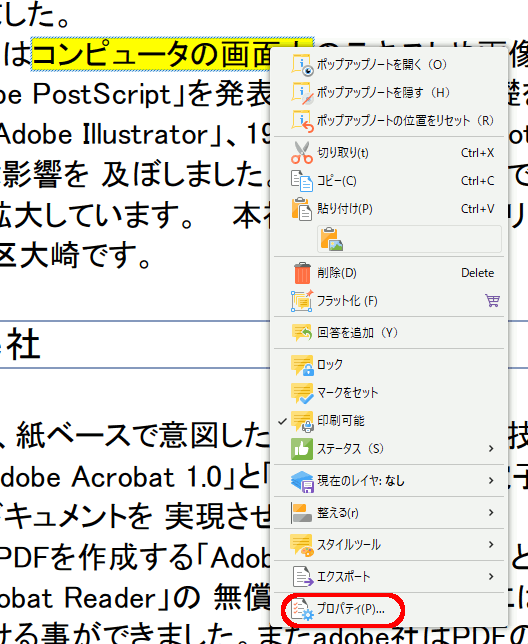The height and width of the screenshot is (644, 528).
Task: Expand the スタイルツール submenu arrow
Action: coord(491,545)
